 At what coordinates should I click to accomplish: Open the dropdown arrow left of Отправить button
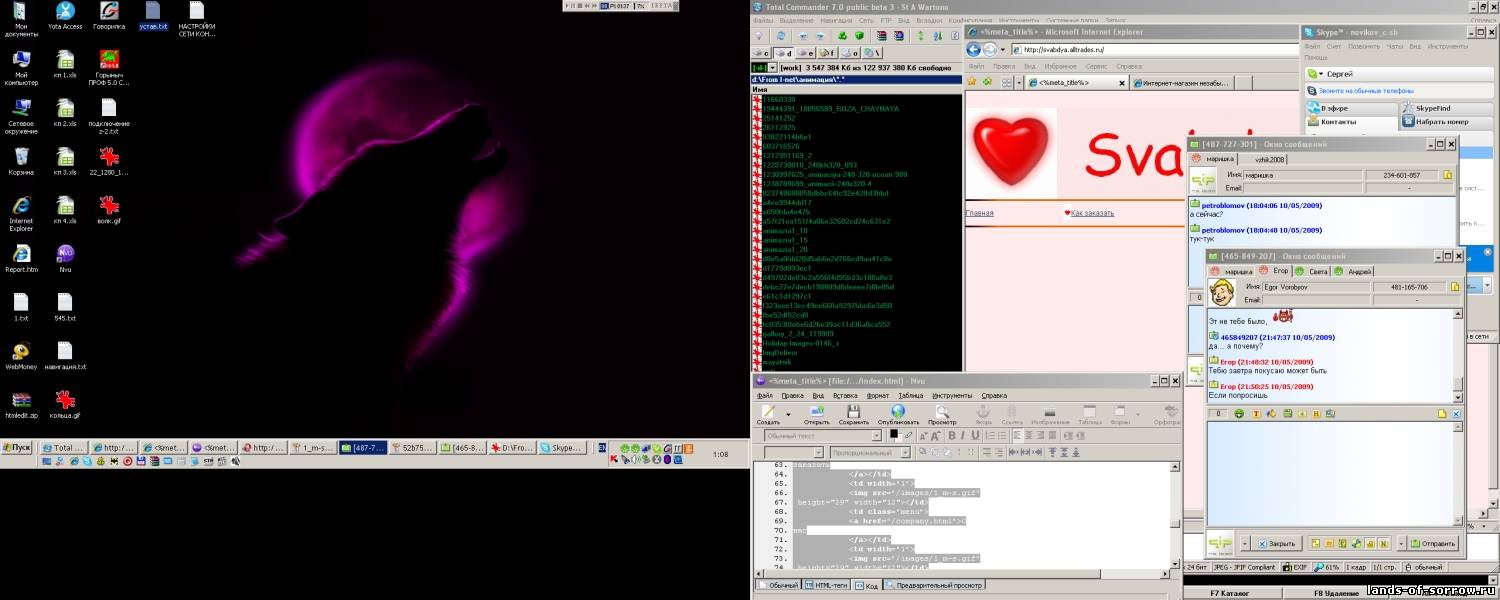[1403, 544]
